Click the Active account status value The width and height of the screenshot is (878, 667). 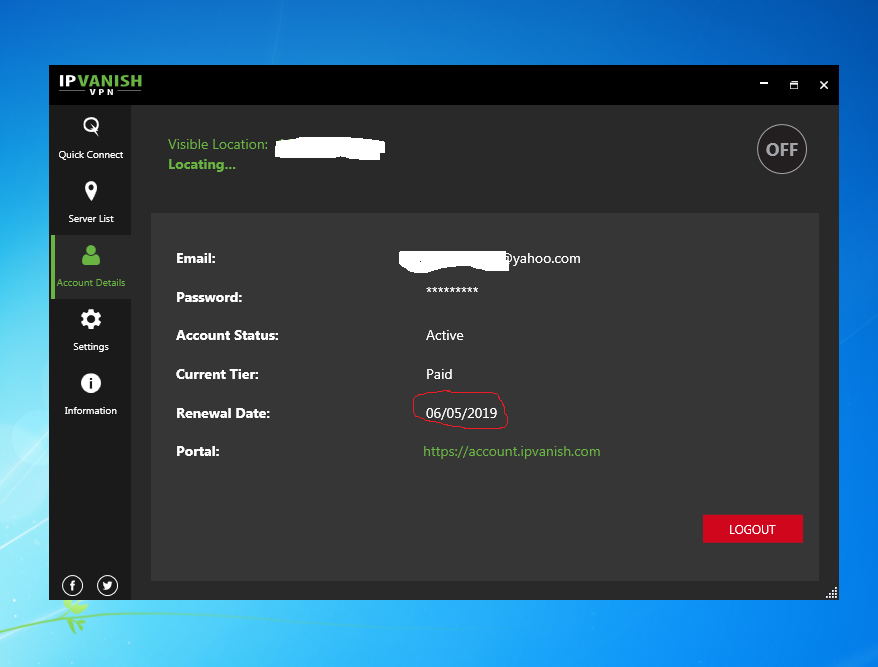click(x=445, y=335)
